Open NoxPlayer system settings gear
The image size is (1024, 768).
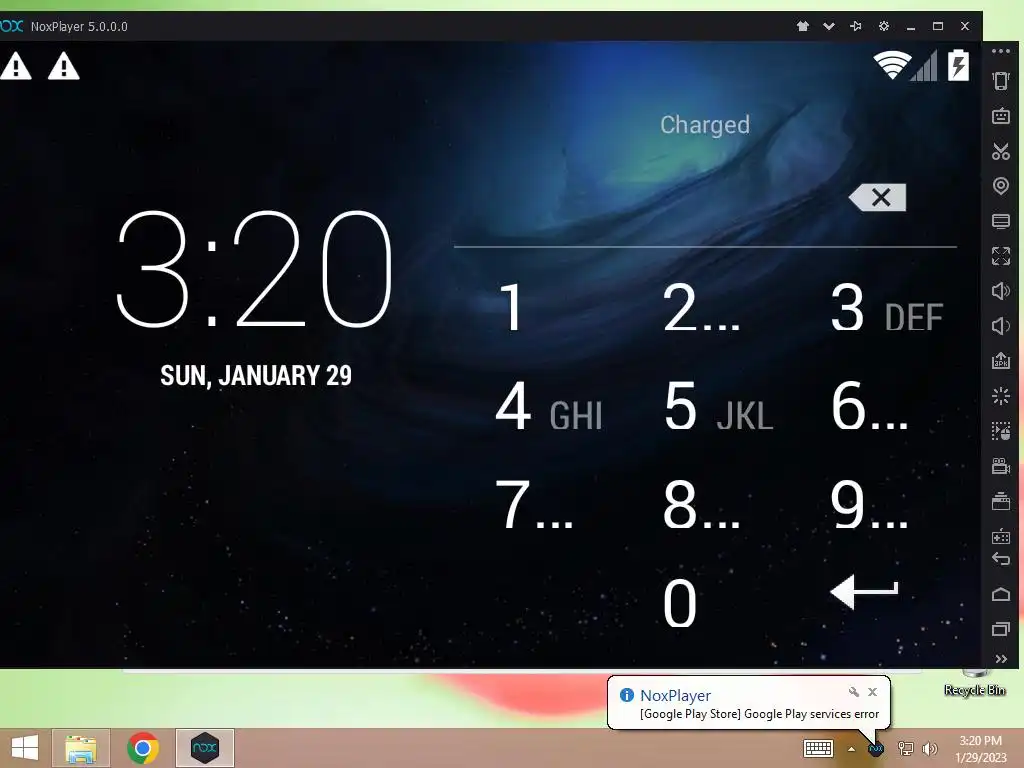click(884, 26)
